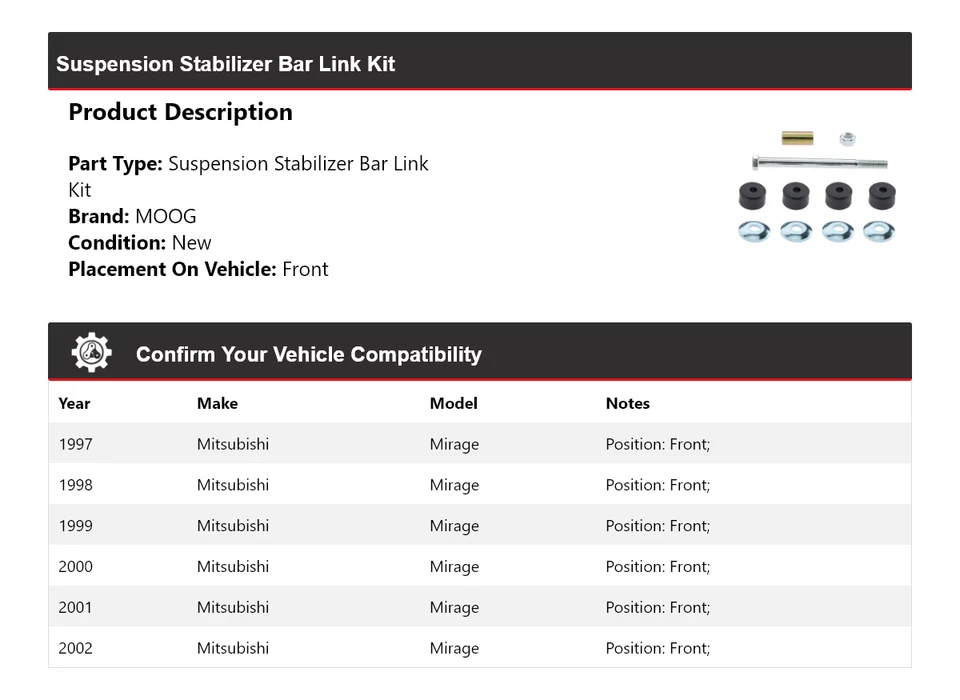Click the rightmost silver washer in the photo
Viewport: 960px width, 700px height.
click(x=879, y=232)
